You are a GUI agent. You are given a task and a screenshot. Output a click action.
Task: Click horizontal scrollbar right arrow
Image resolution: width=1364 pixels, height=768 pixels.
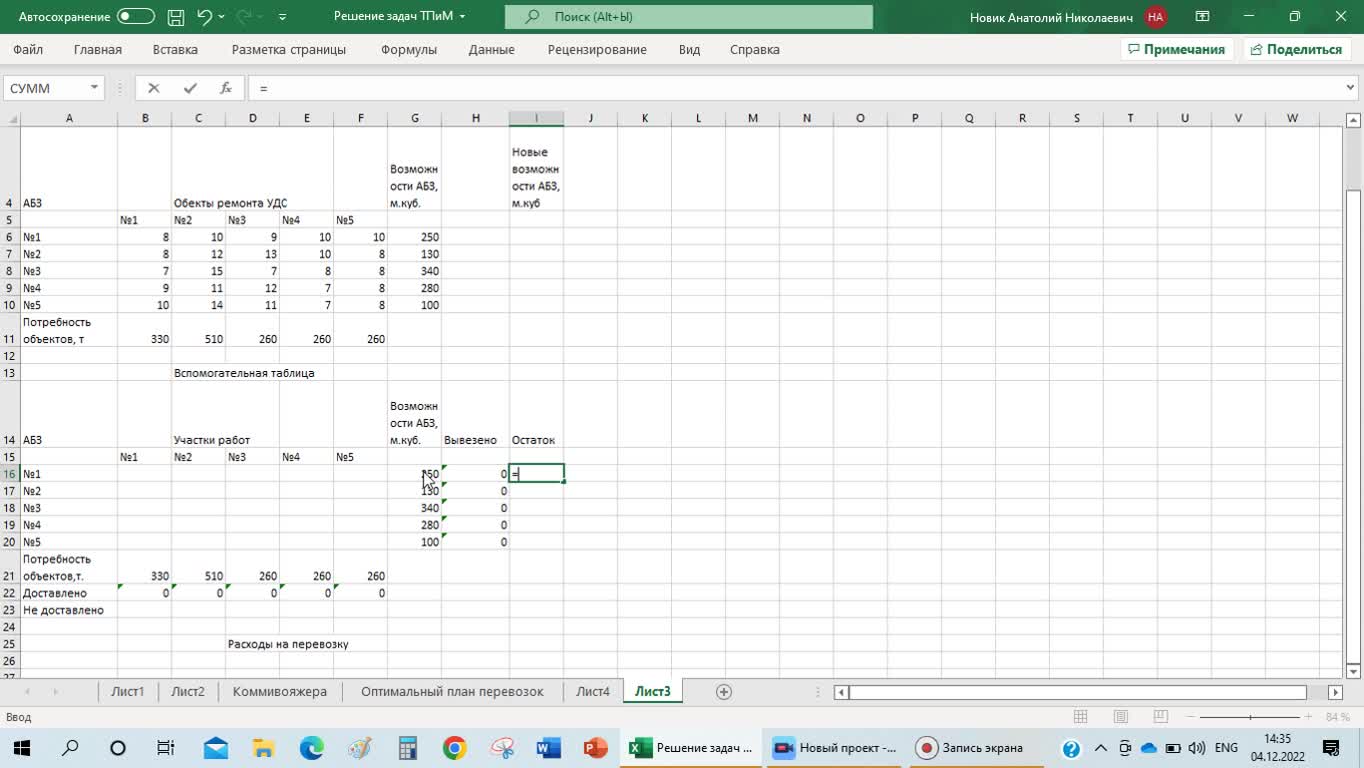point(1335,692)
